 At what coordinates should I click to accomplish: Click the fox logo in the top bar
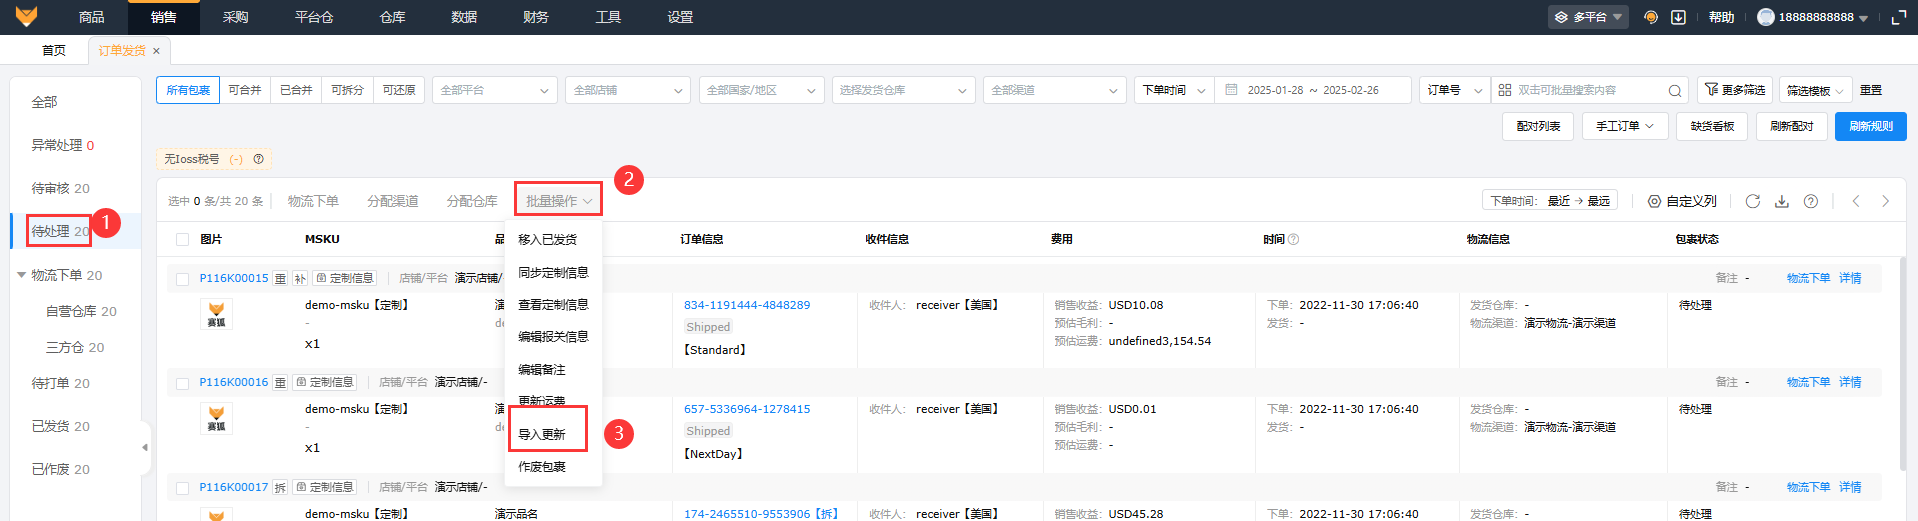(26, 16)
